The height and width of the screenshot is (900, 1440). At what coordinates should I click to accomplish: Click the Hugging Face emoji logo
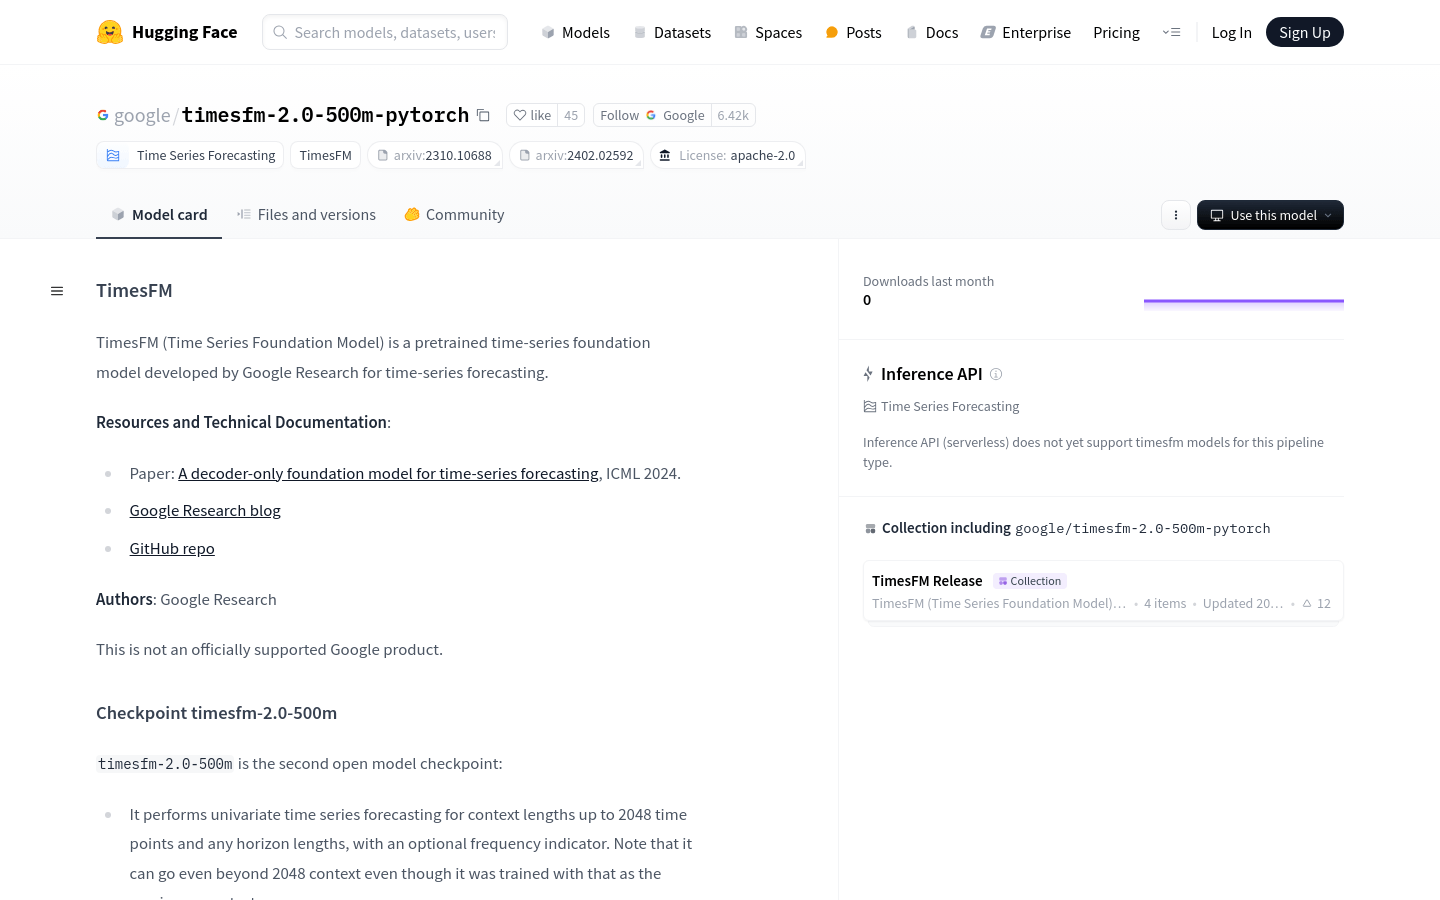[x=110, y=32]
